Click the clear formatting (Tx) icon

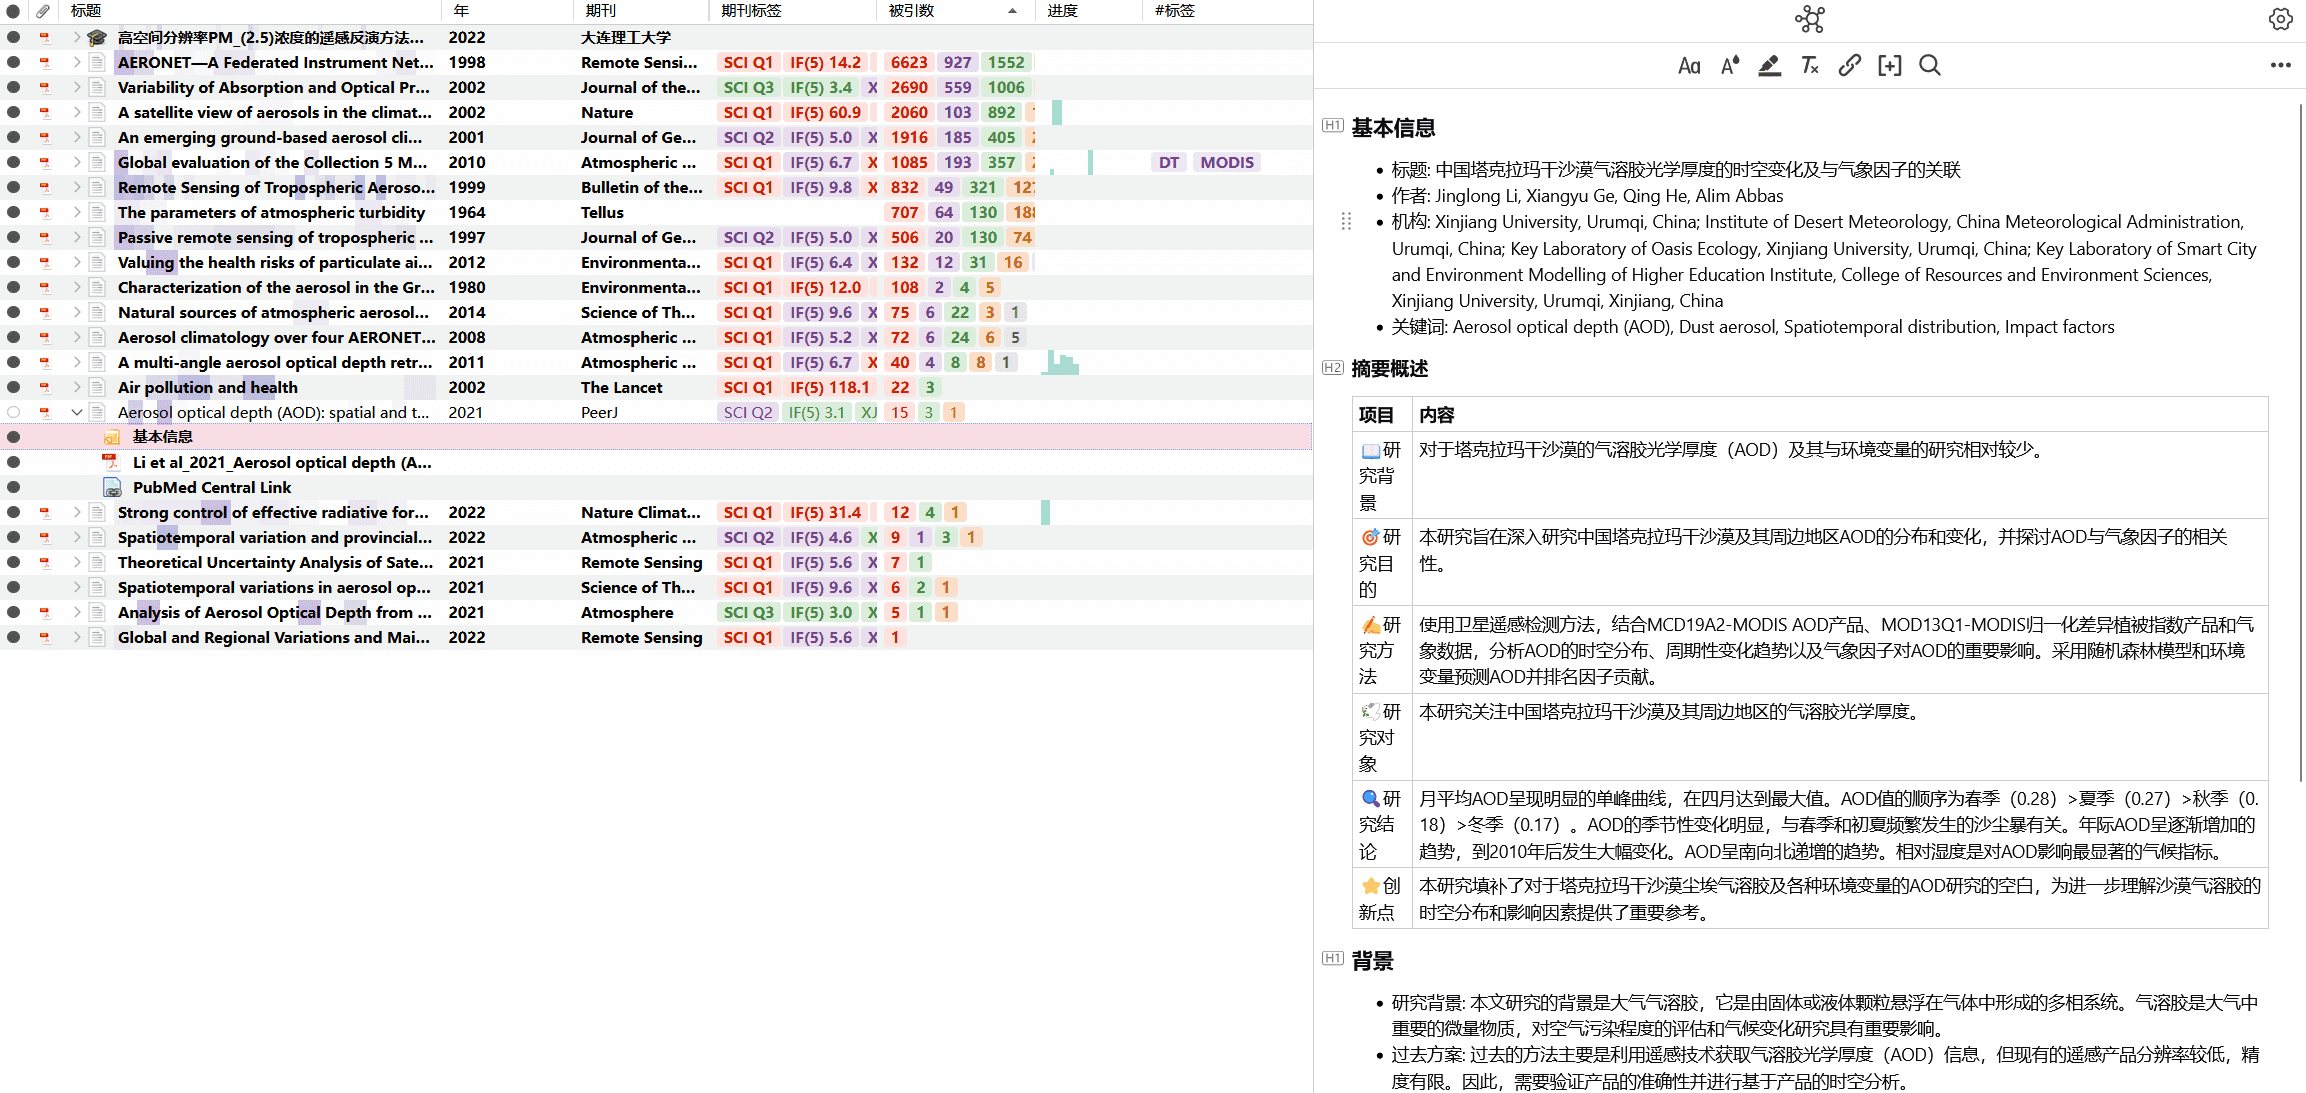tap(1809, 65)
